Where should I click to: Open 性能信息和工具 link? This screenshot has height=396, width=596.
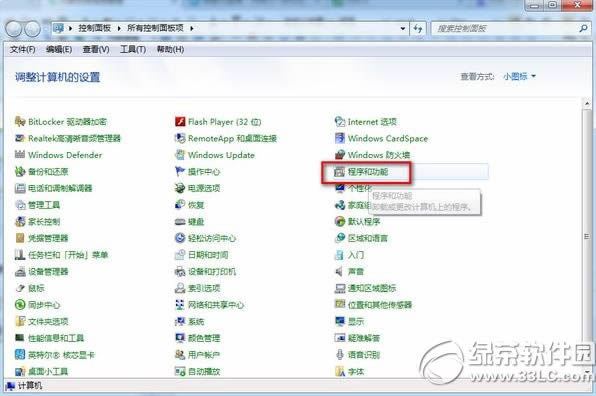click(56, 338)
